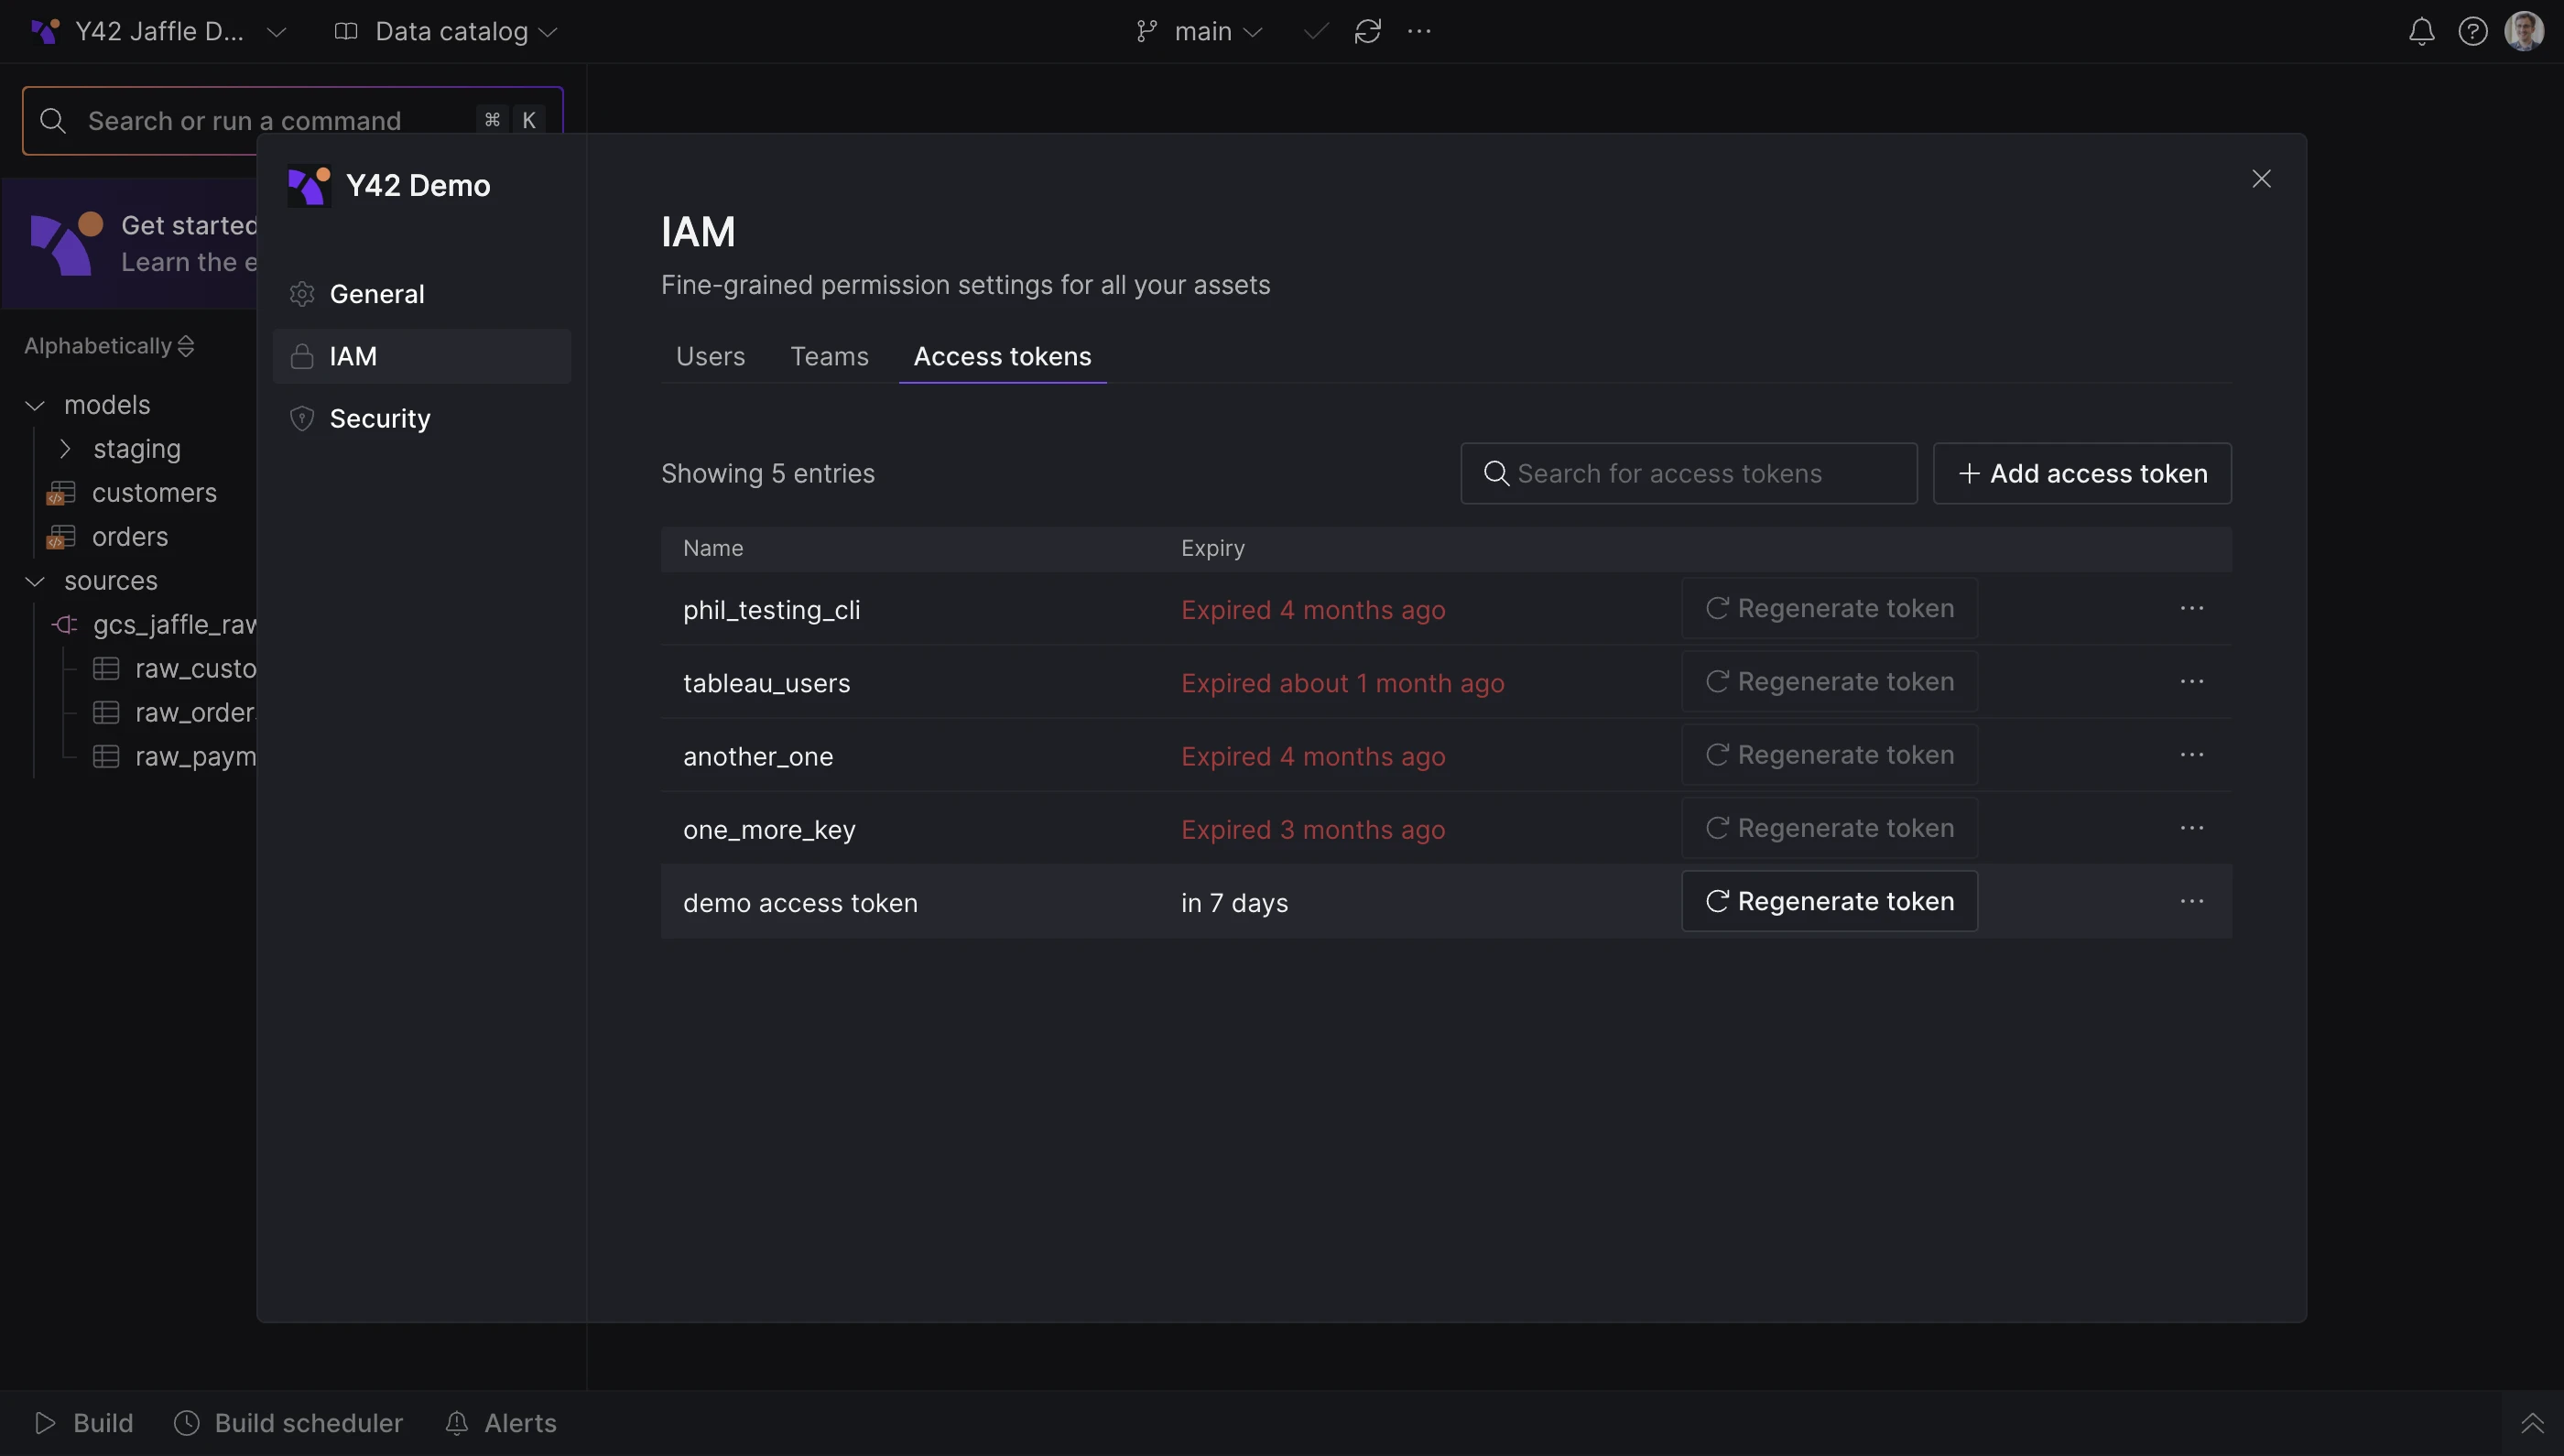Open the top bar more options ellipsis
Image resolution: width=2564 pixels, height=1456 pixels.
1420,31
